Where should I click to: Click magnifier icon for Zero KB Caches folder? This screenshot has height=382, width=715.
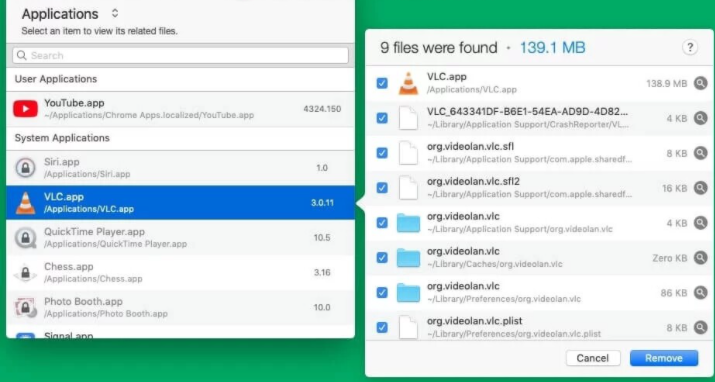click(x=700, y=258)
